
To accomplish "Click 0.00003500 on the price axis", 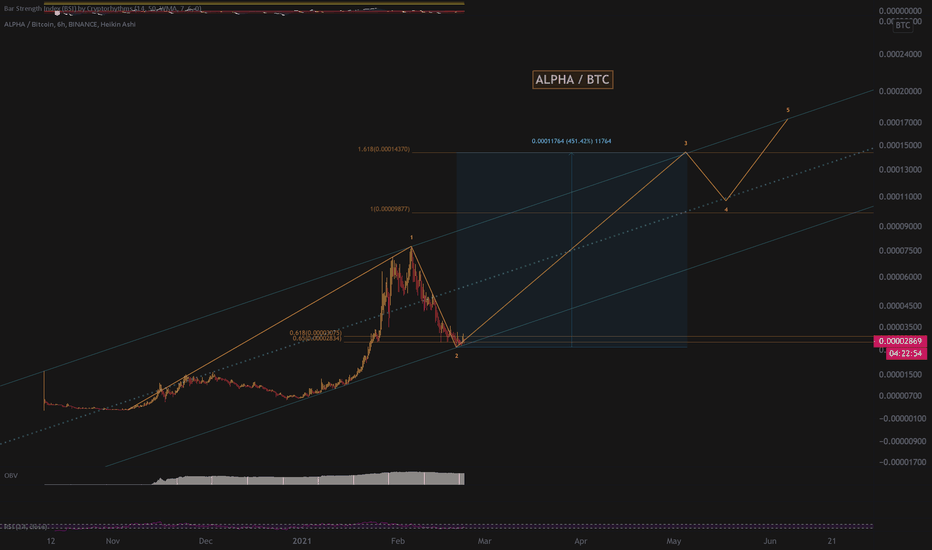I will tap(900, 327).
